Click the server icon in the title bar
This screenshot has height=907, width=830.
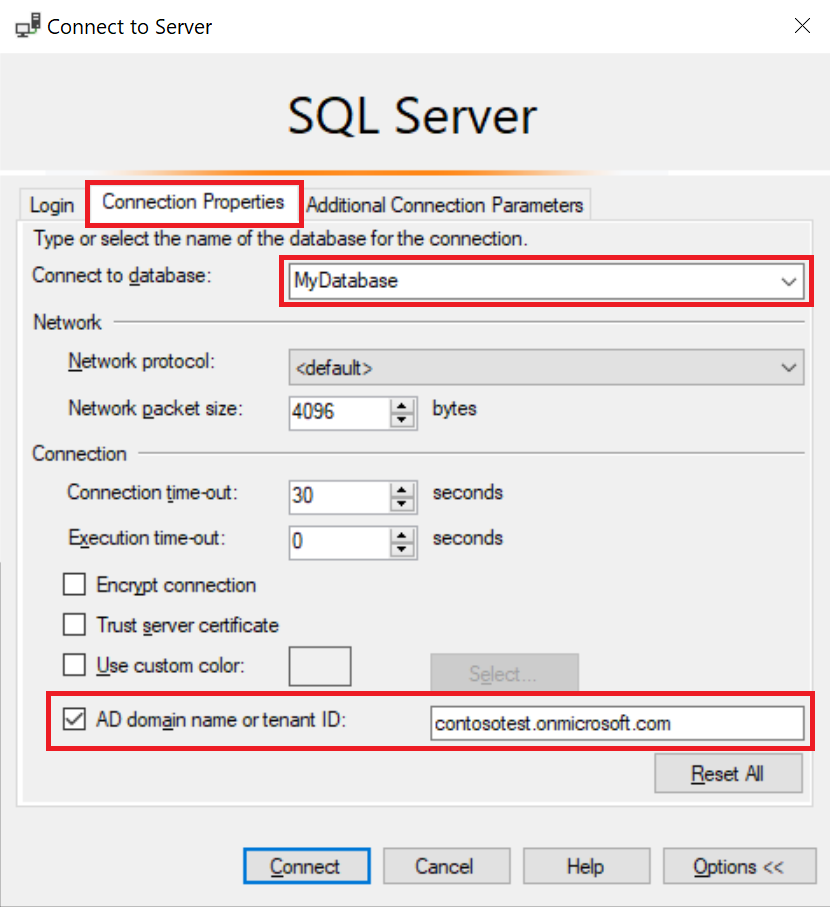coord(26,25)
